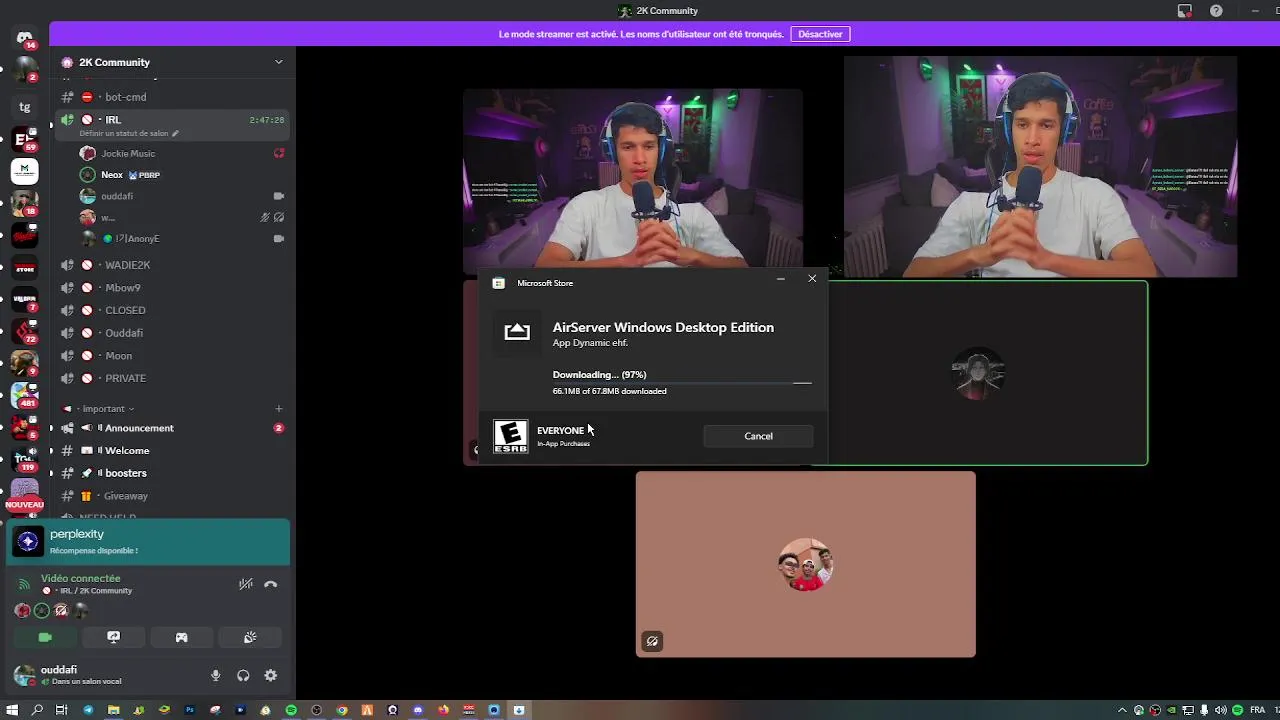The height and width of the screenshot is (720, 1280).
Task: Open File Explorer from the taskbar
Action: tap(113, 710)
